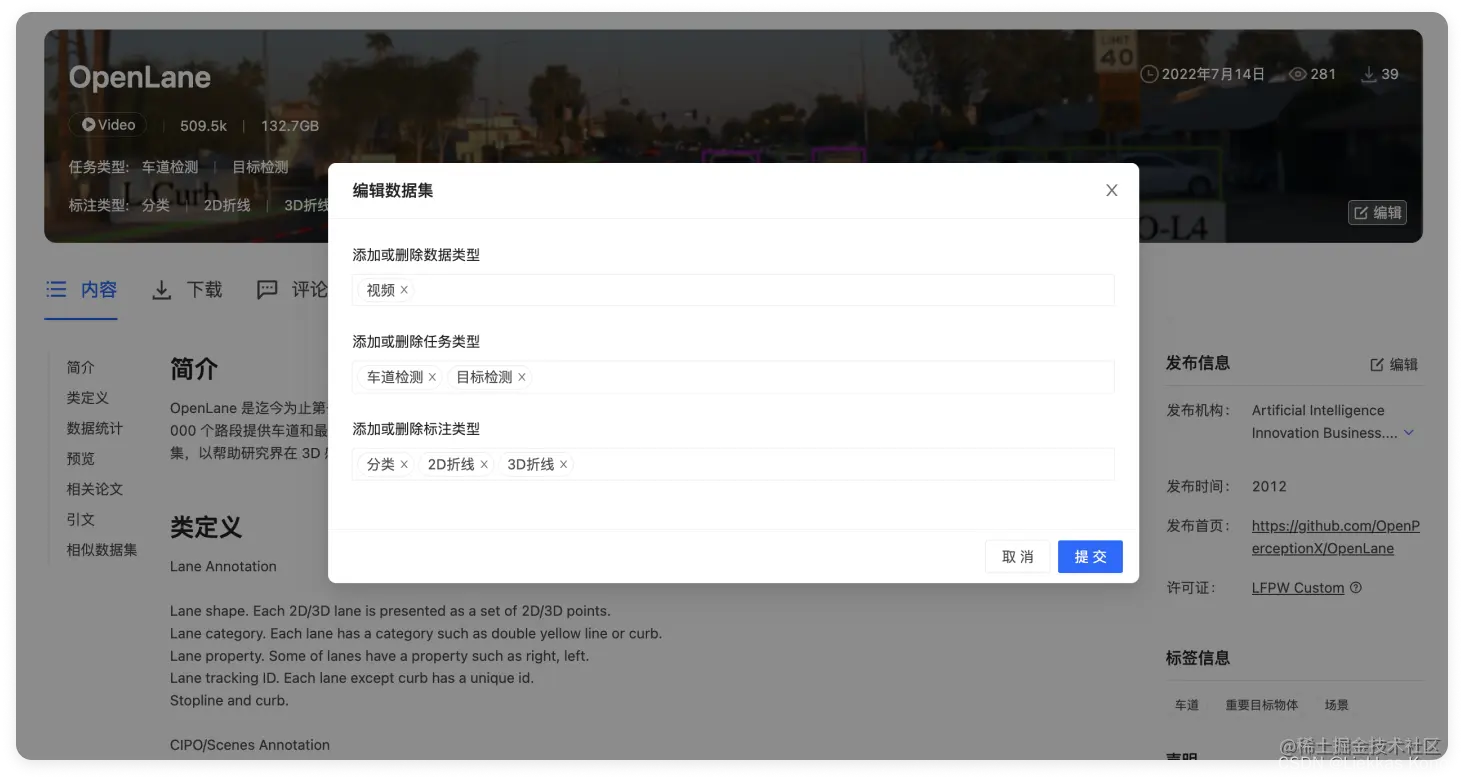Select 相似数据集 in the sidebar

tap(101, 549)
